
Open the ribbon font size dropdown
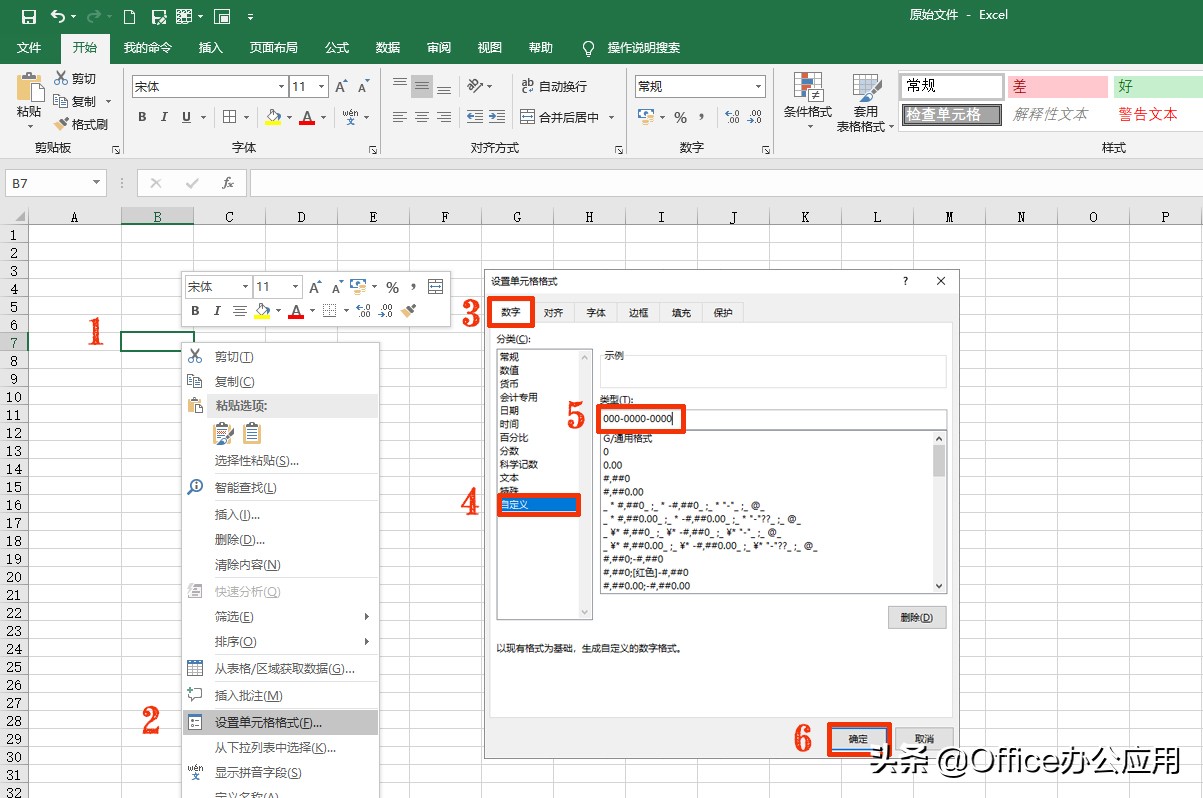pos(321,87)
